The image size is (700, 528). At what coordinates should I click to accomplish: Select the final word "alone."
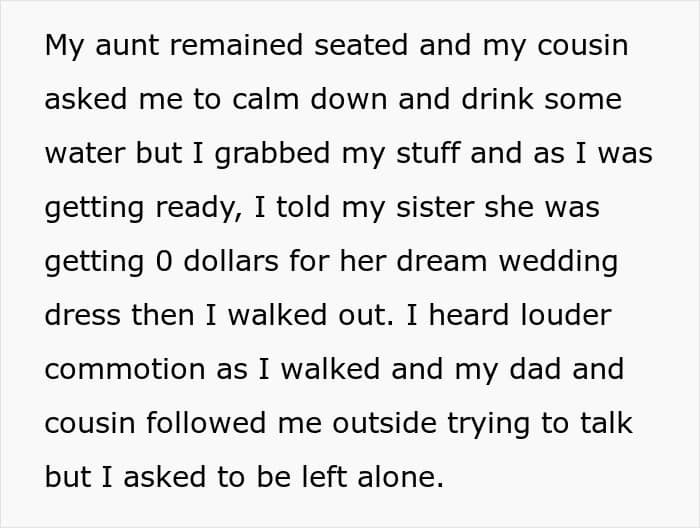400,477
